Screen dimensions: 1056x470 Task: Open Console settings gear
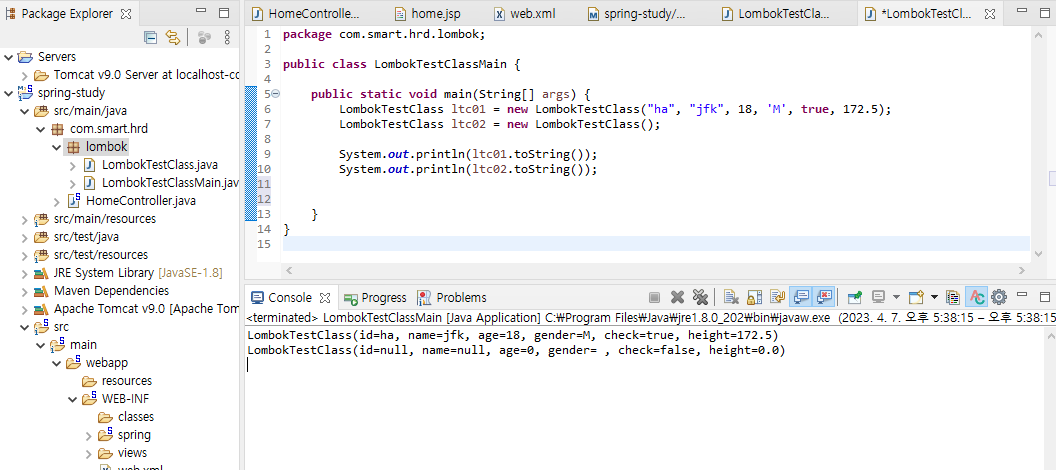click(999, 297)
